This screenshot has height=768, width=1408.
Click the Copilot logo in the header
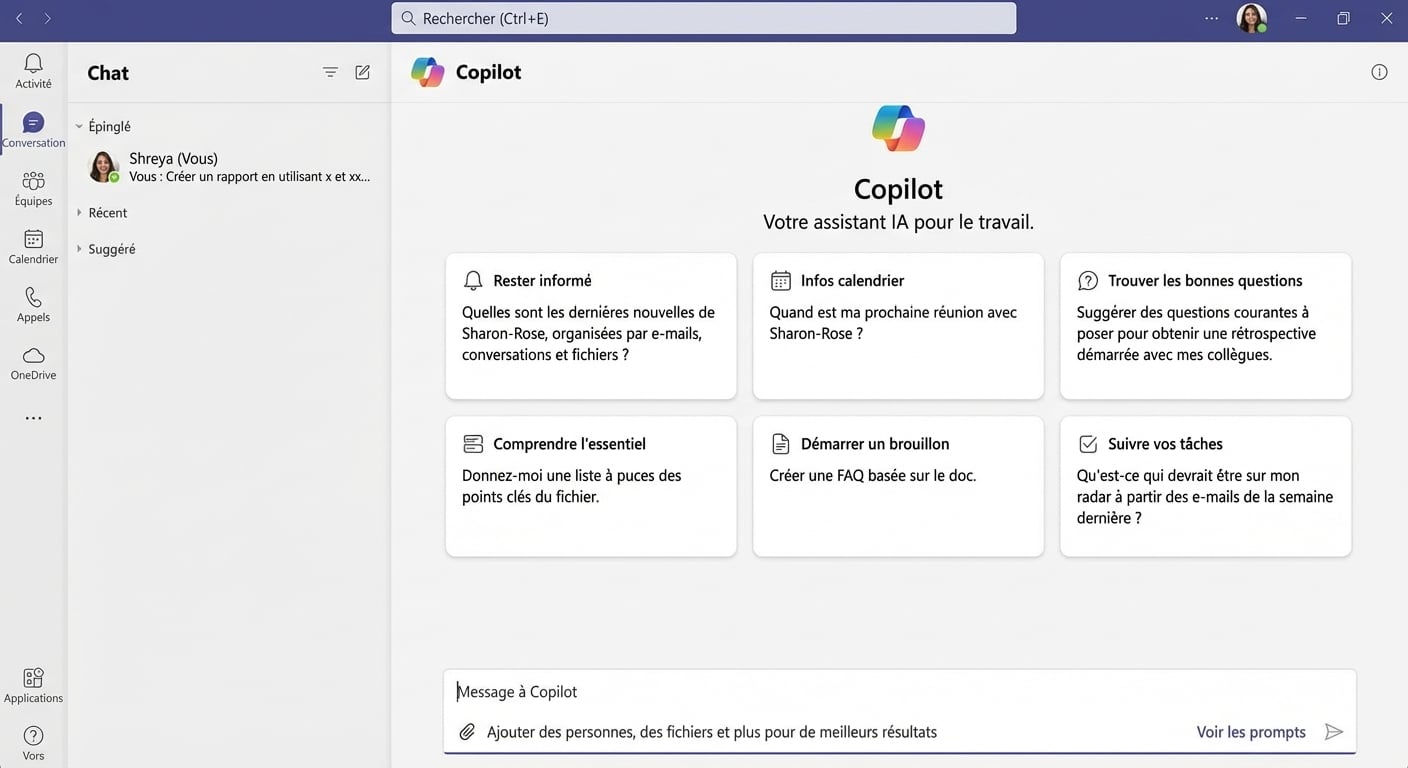(x=428, y=71)
